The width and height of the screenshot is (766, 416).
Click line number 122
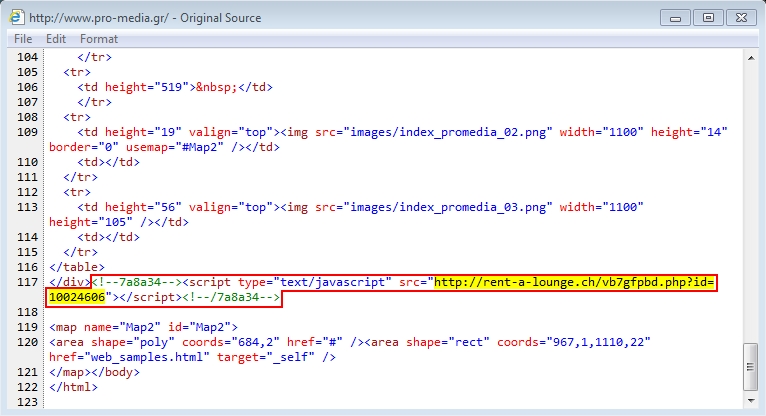pos(27,388)
